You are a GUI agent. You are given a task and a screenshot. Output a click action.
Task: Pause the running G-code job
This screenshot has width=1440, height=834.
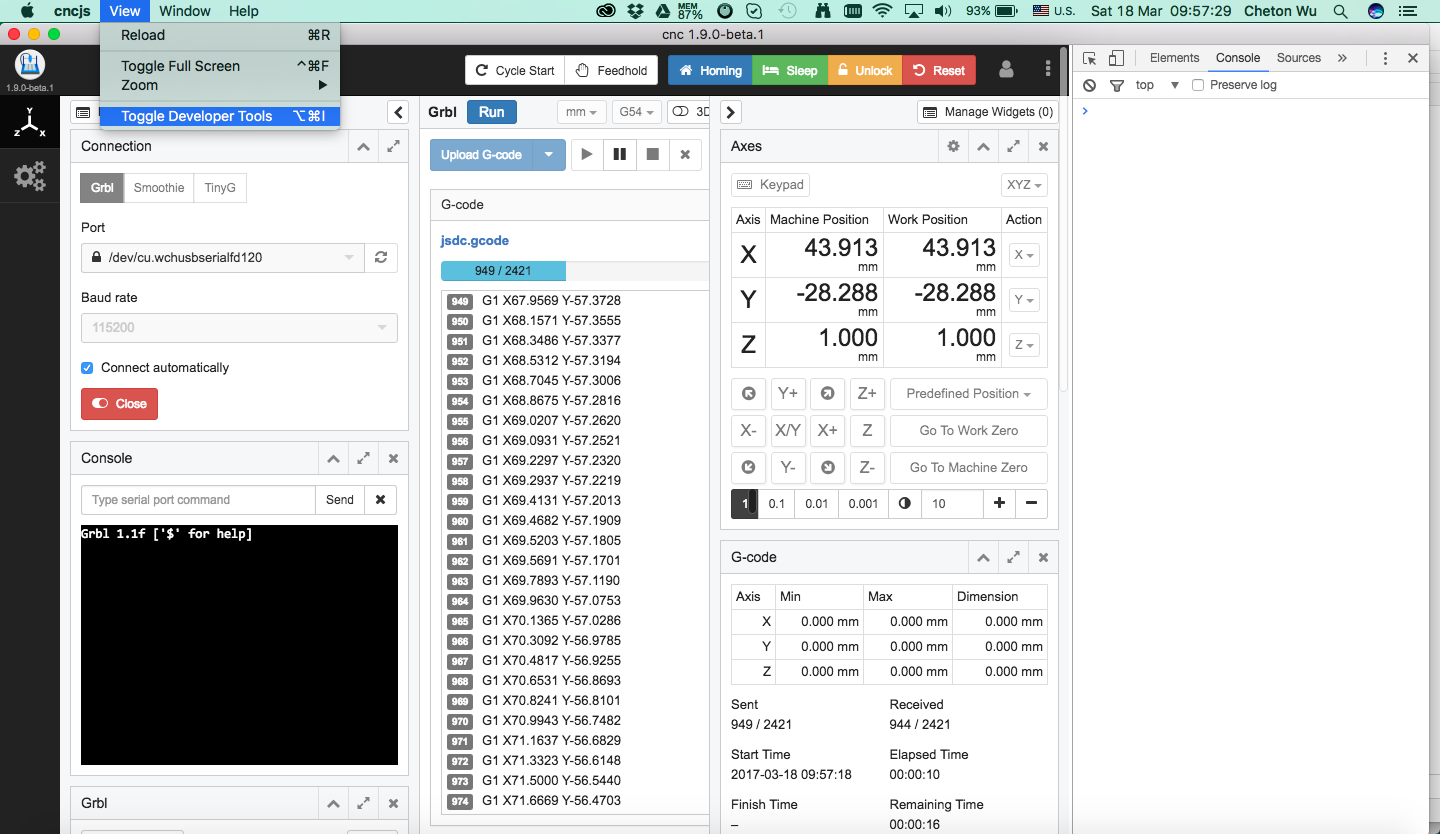pyautogui.click(x=620, y=154)
